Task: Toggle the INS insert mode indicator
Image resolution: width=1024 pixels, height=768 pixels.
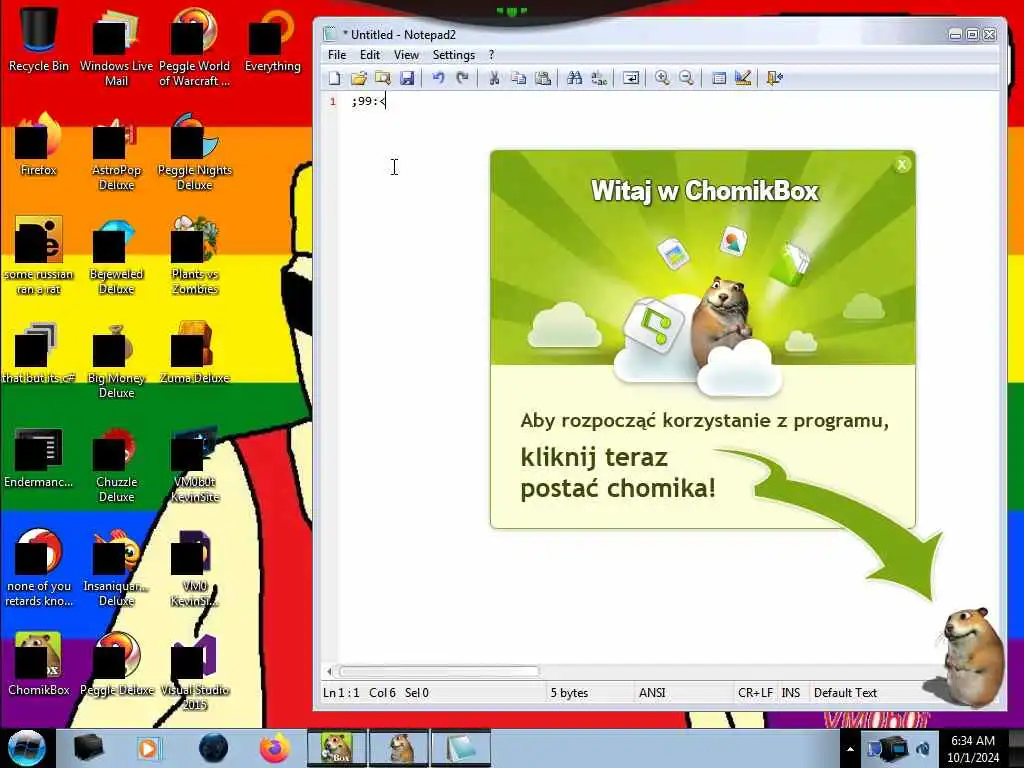Action: coord(791,693)
